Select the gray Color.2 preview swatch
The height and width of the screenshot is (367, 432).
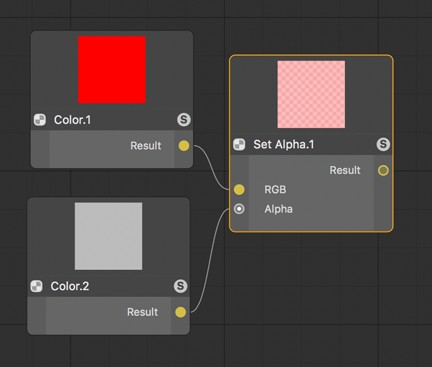(x=109, y=236)
